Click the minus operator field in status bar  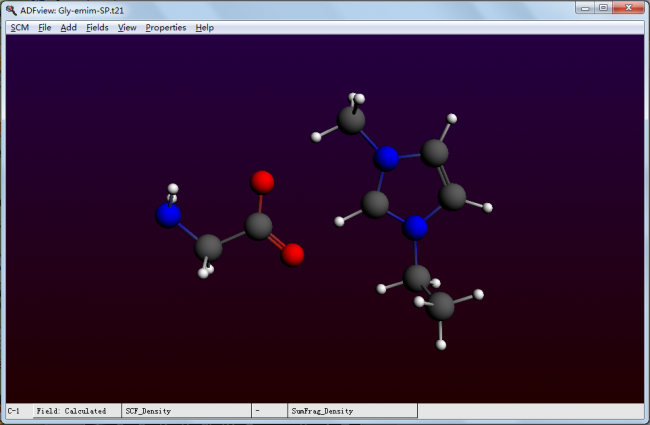269,411
